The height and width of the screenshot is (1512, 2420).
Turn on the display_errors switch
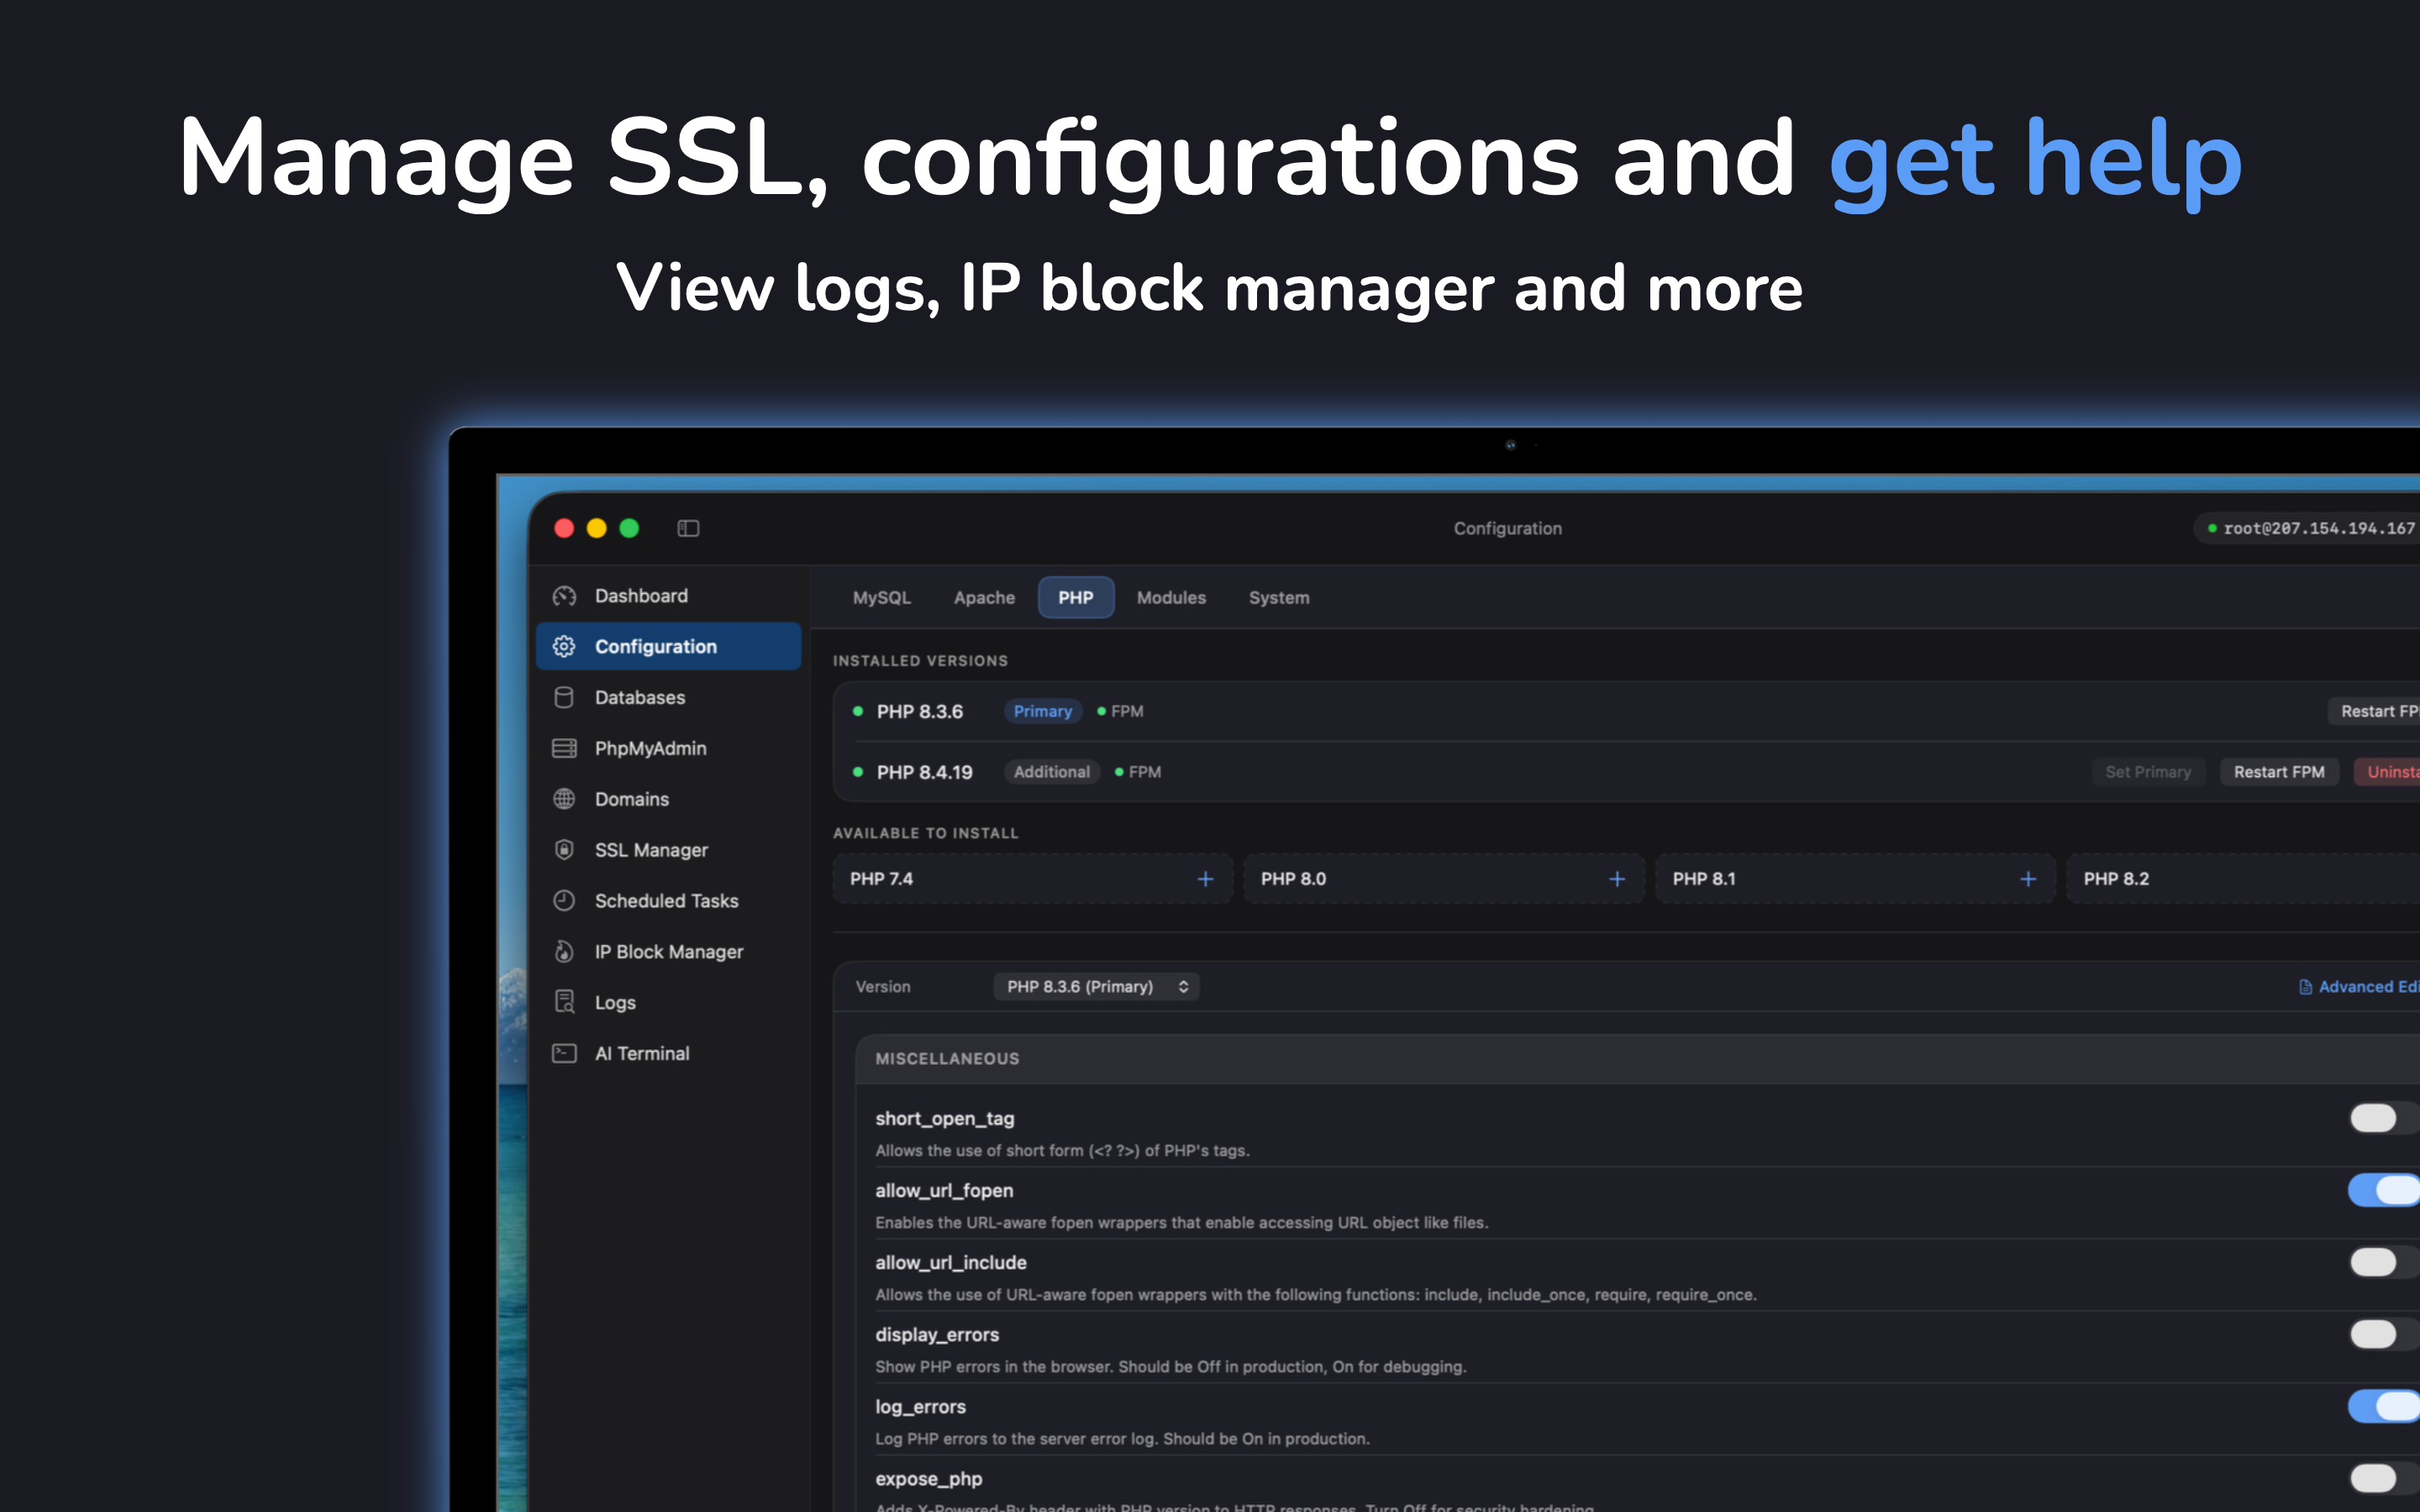tap(2380, 1334)
